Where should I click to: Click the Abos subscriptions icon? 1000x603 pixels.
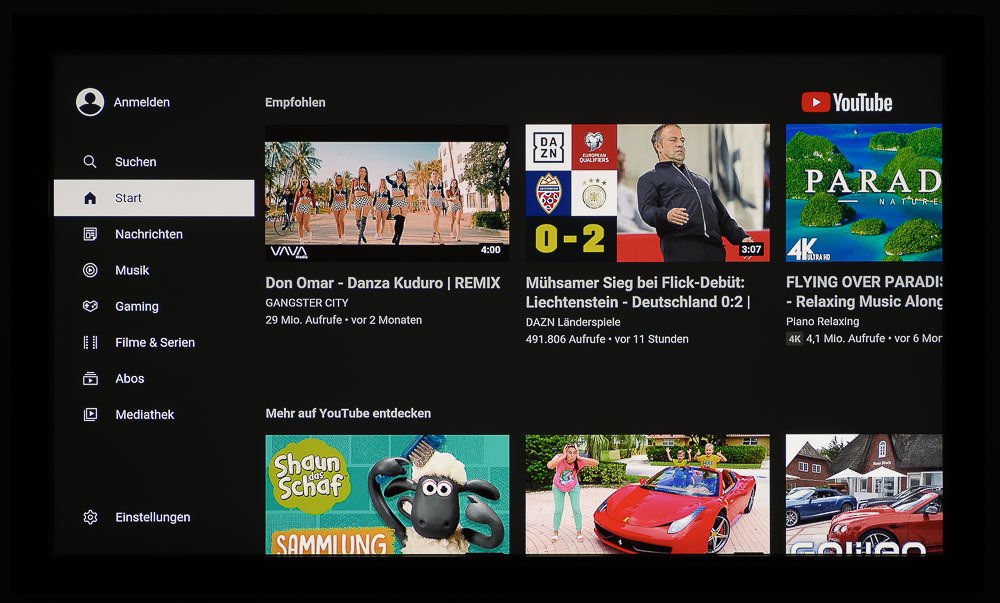[90, 379]
